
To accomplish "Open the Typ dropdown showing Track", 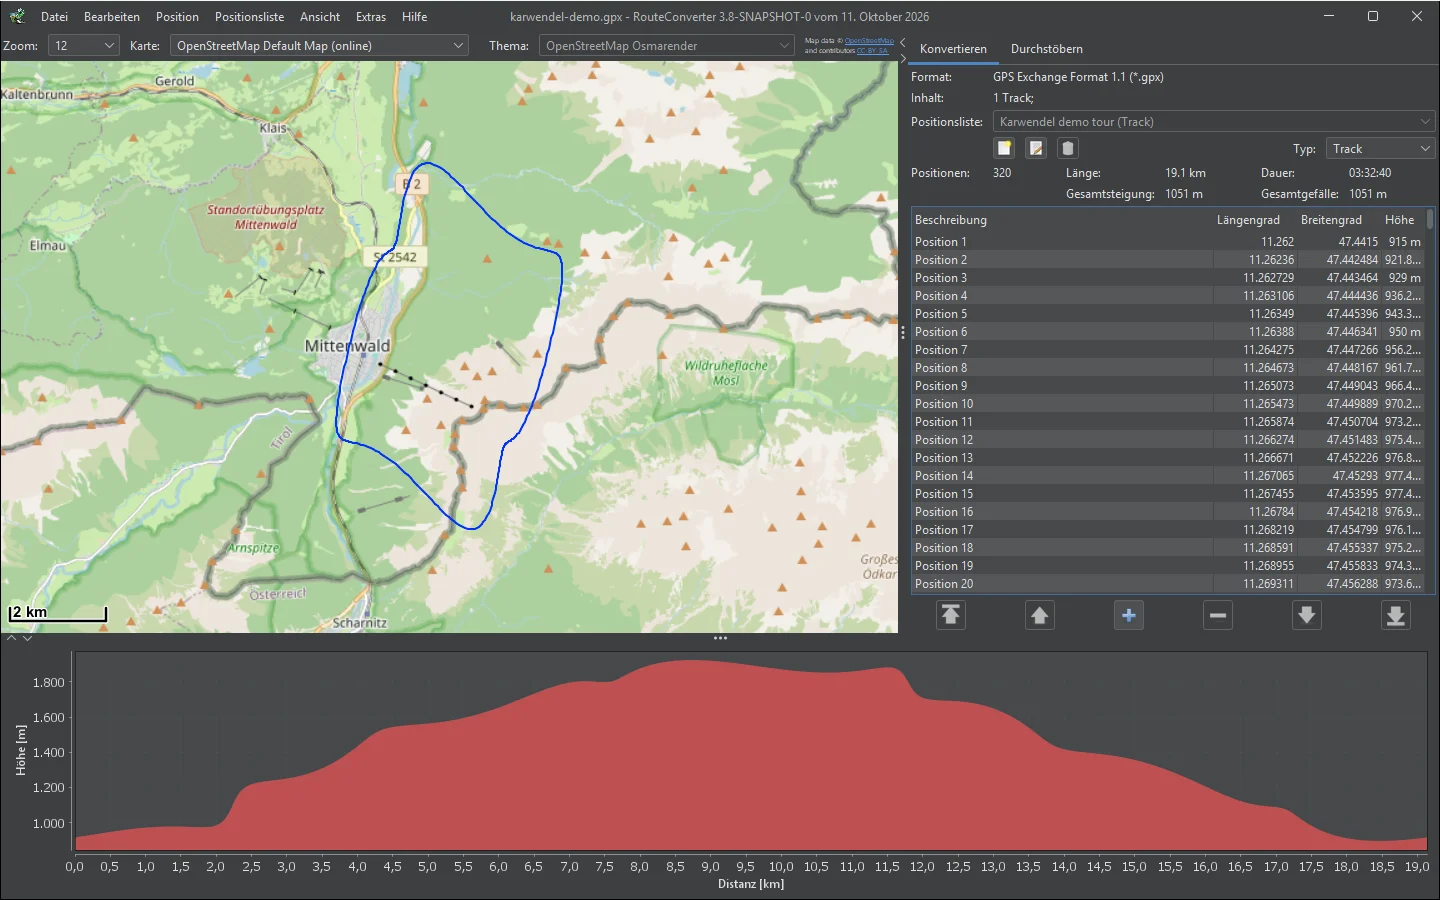I will coord(1380,149).
